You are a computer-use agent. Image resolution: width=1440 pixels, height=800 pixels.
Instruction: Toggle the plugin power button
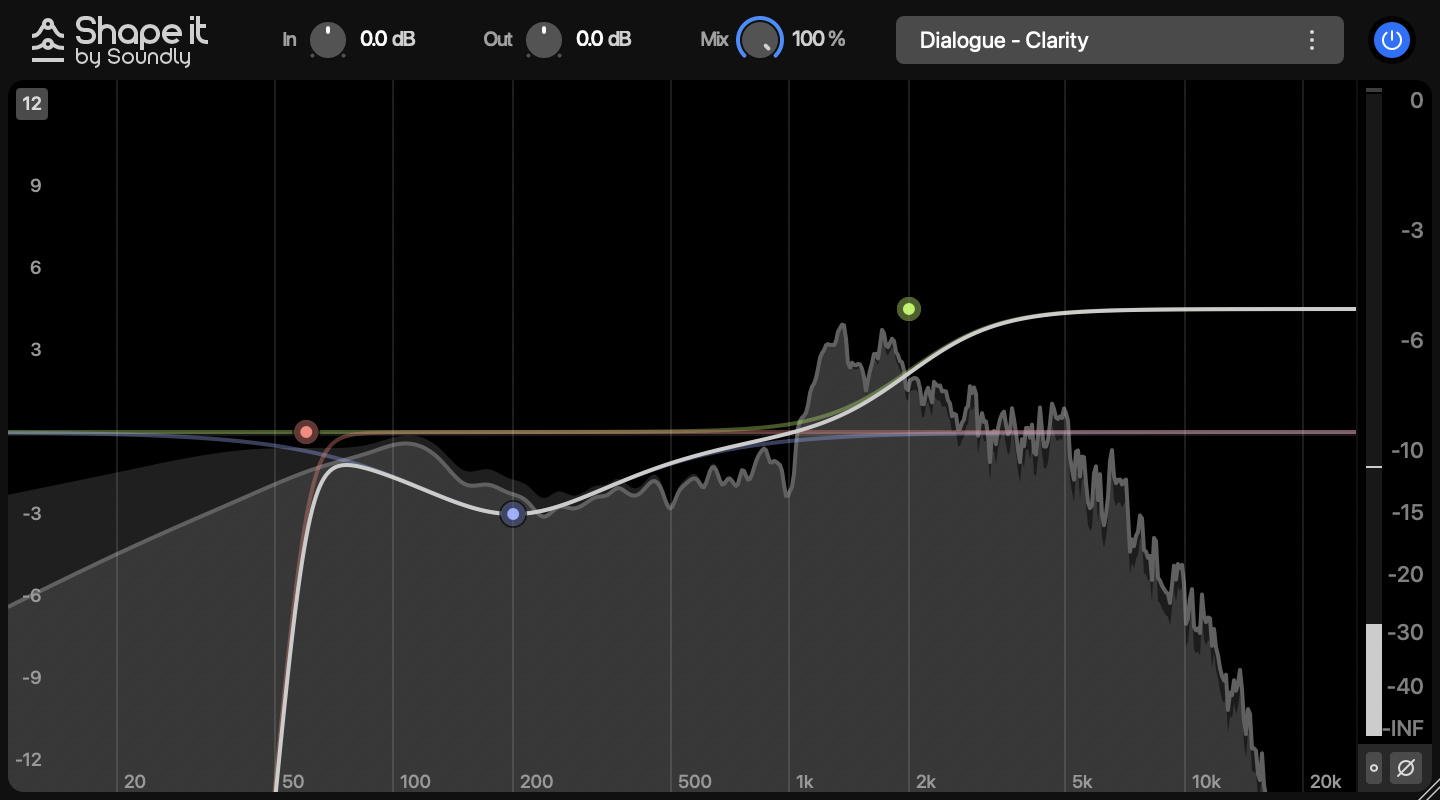pyautogui.click(x=1392, y=40)
